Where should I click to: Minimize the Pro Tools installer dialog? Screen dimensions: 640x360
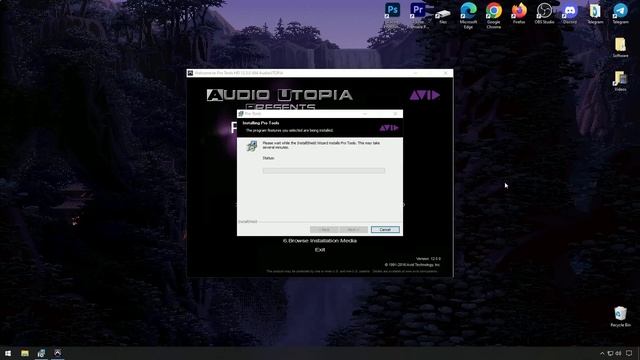(365, 114)
